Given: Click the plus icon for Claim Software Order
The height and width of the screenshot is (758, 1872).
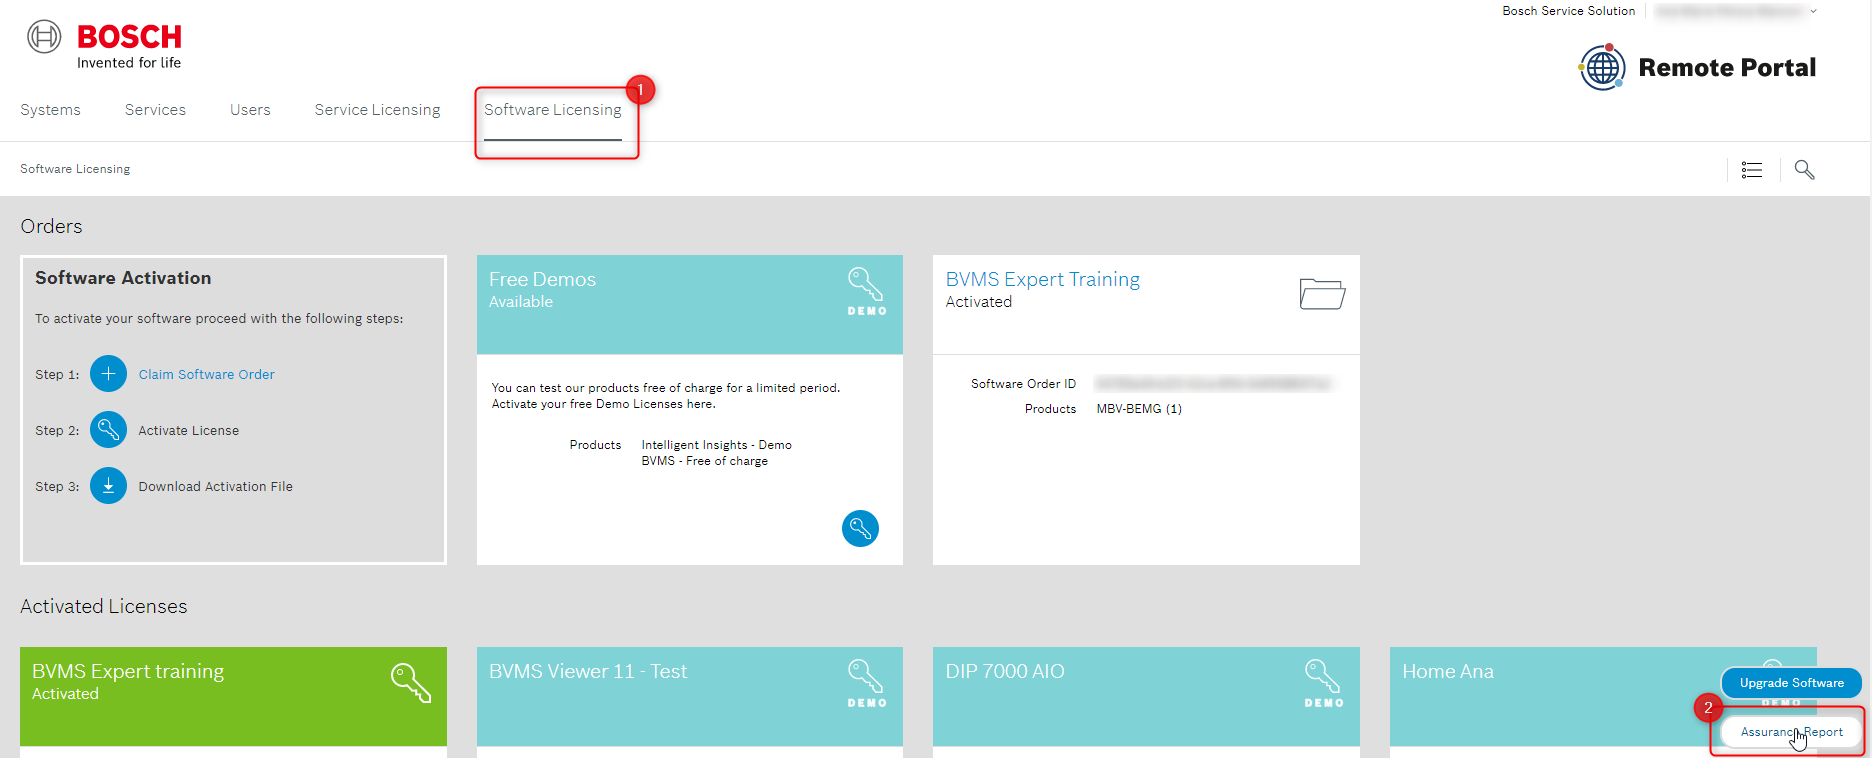Looking at the screenshot, I should [108, 374].
